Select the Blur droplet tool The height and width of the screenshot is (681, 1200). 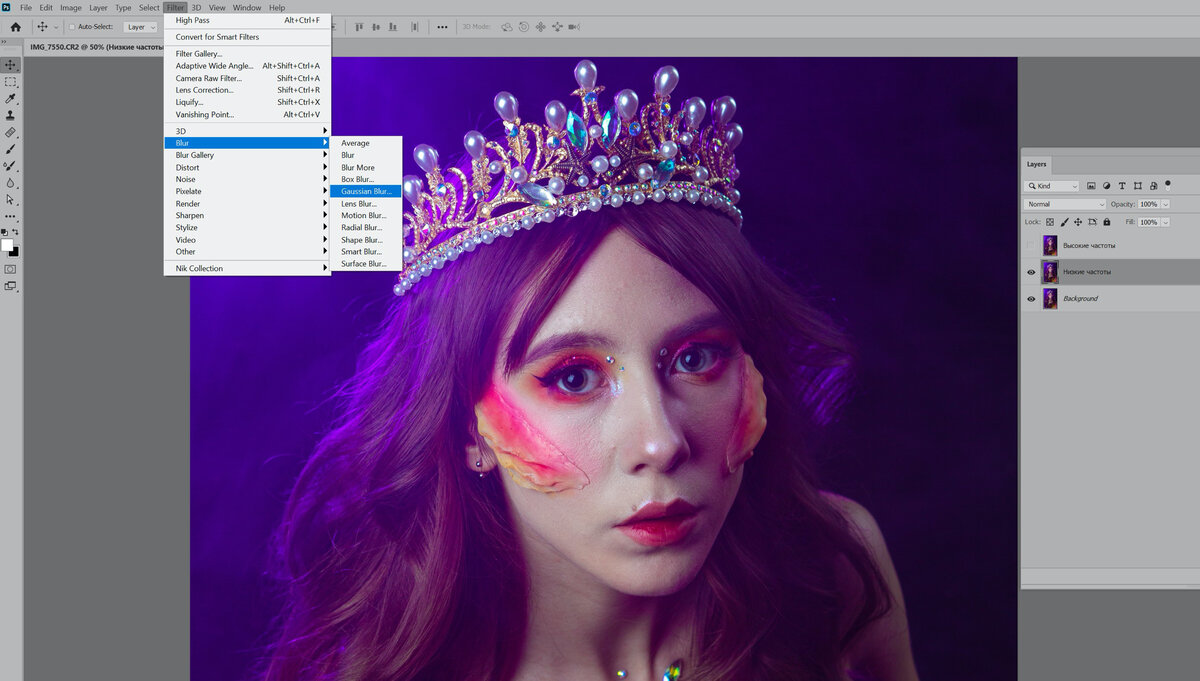11,183
